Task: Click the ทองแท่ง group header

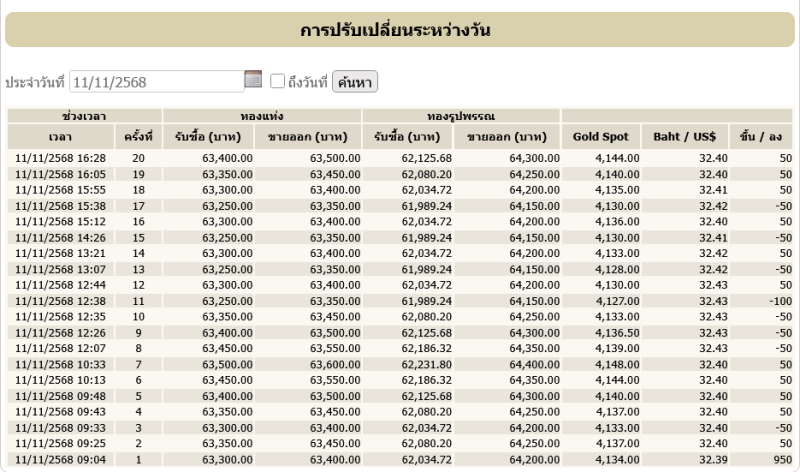Action: tap(261, 115)
